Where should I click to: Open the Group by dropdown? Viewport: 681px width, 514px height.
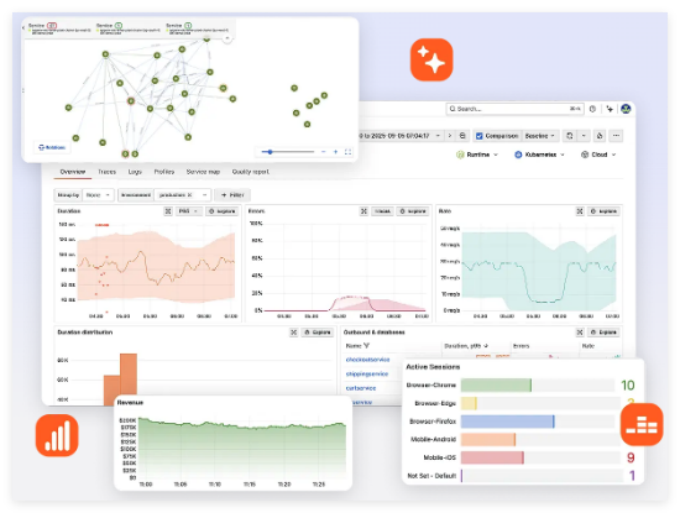click(x=98, y=195)
